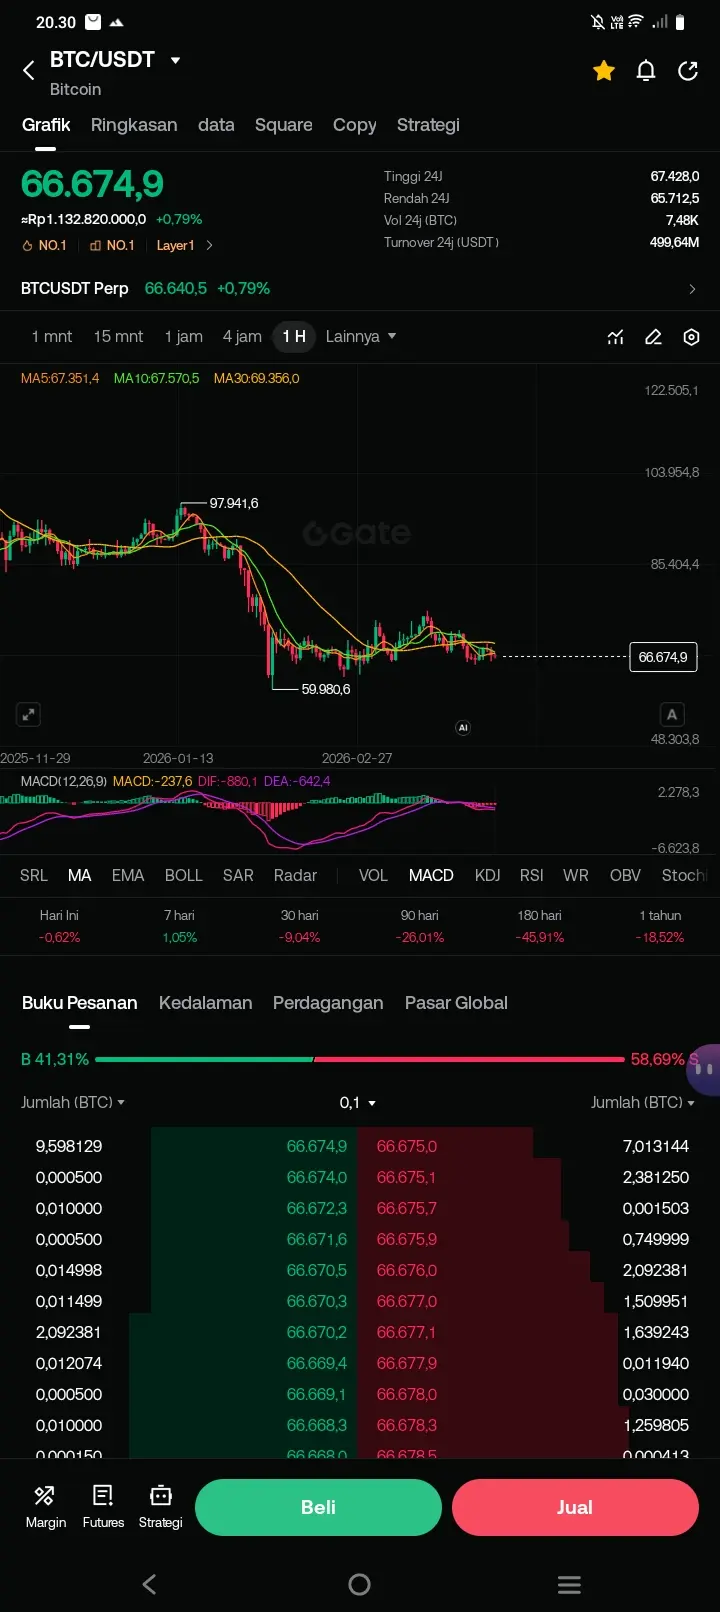Image resolution: width=720 pixels, height=1612 pixels.
Task: Tap current price label 66.674,9
Action: (x=663, y=657)
